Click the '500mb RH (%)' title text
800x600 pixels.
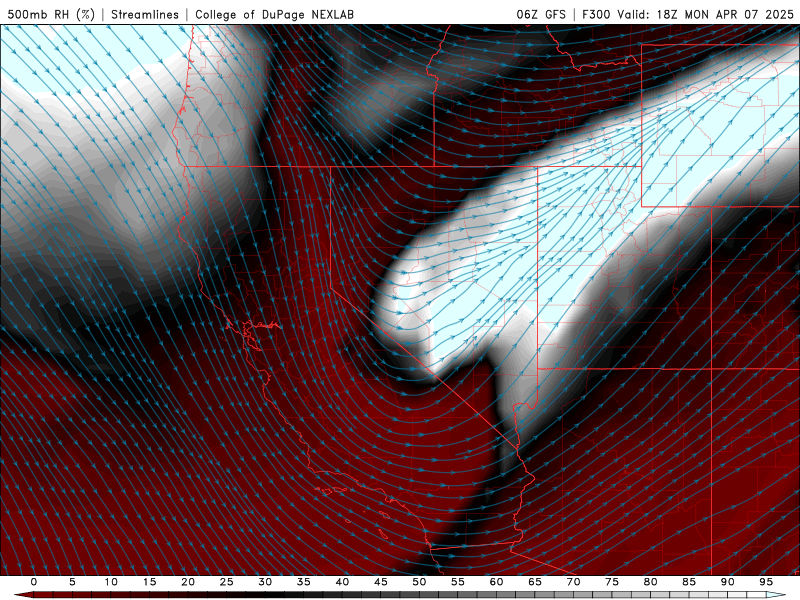coord(51,14)
